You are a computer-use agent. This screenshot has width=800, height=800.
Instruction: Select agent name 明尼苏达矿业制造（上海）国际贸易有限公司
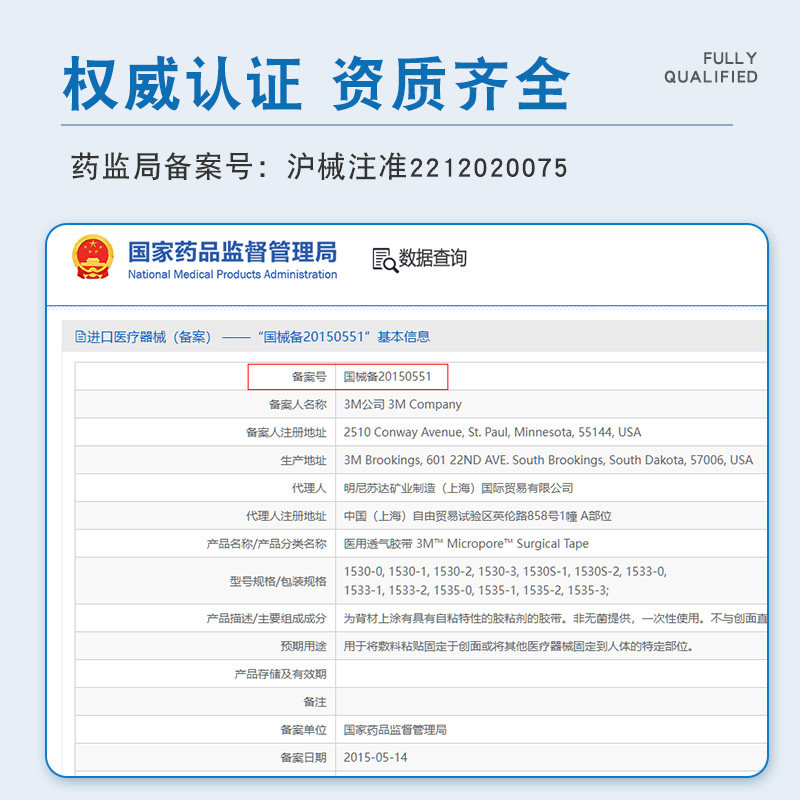(x=458, y=488)
